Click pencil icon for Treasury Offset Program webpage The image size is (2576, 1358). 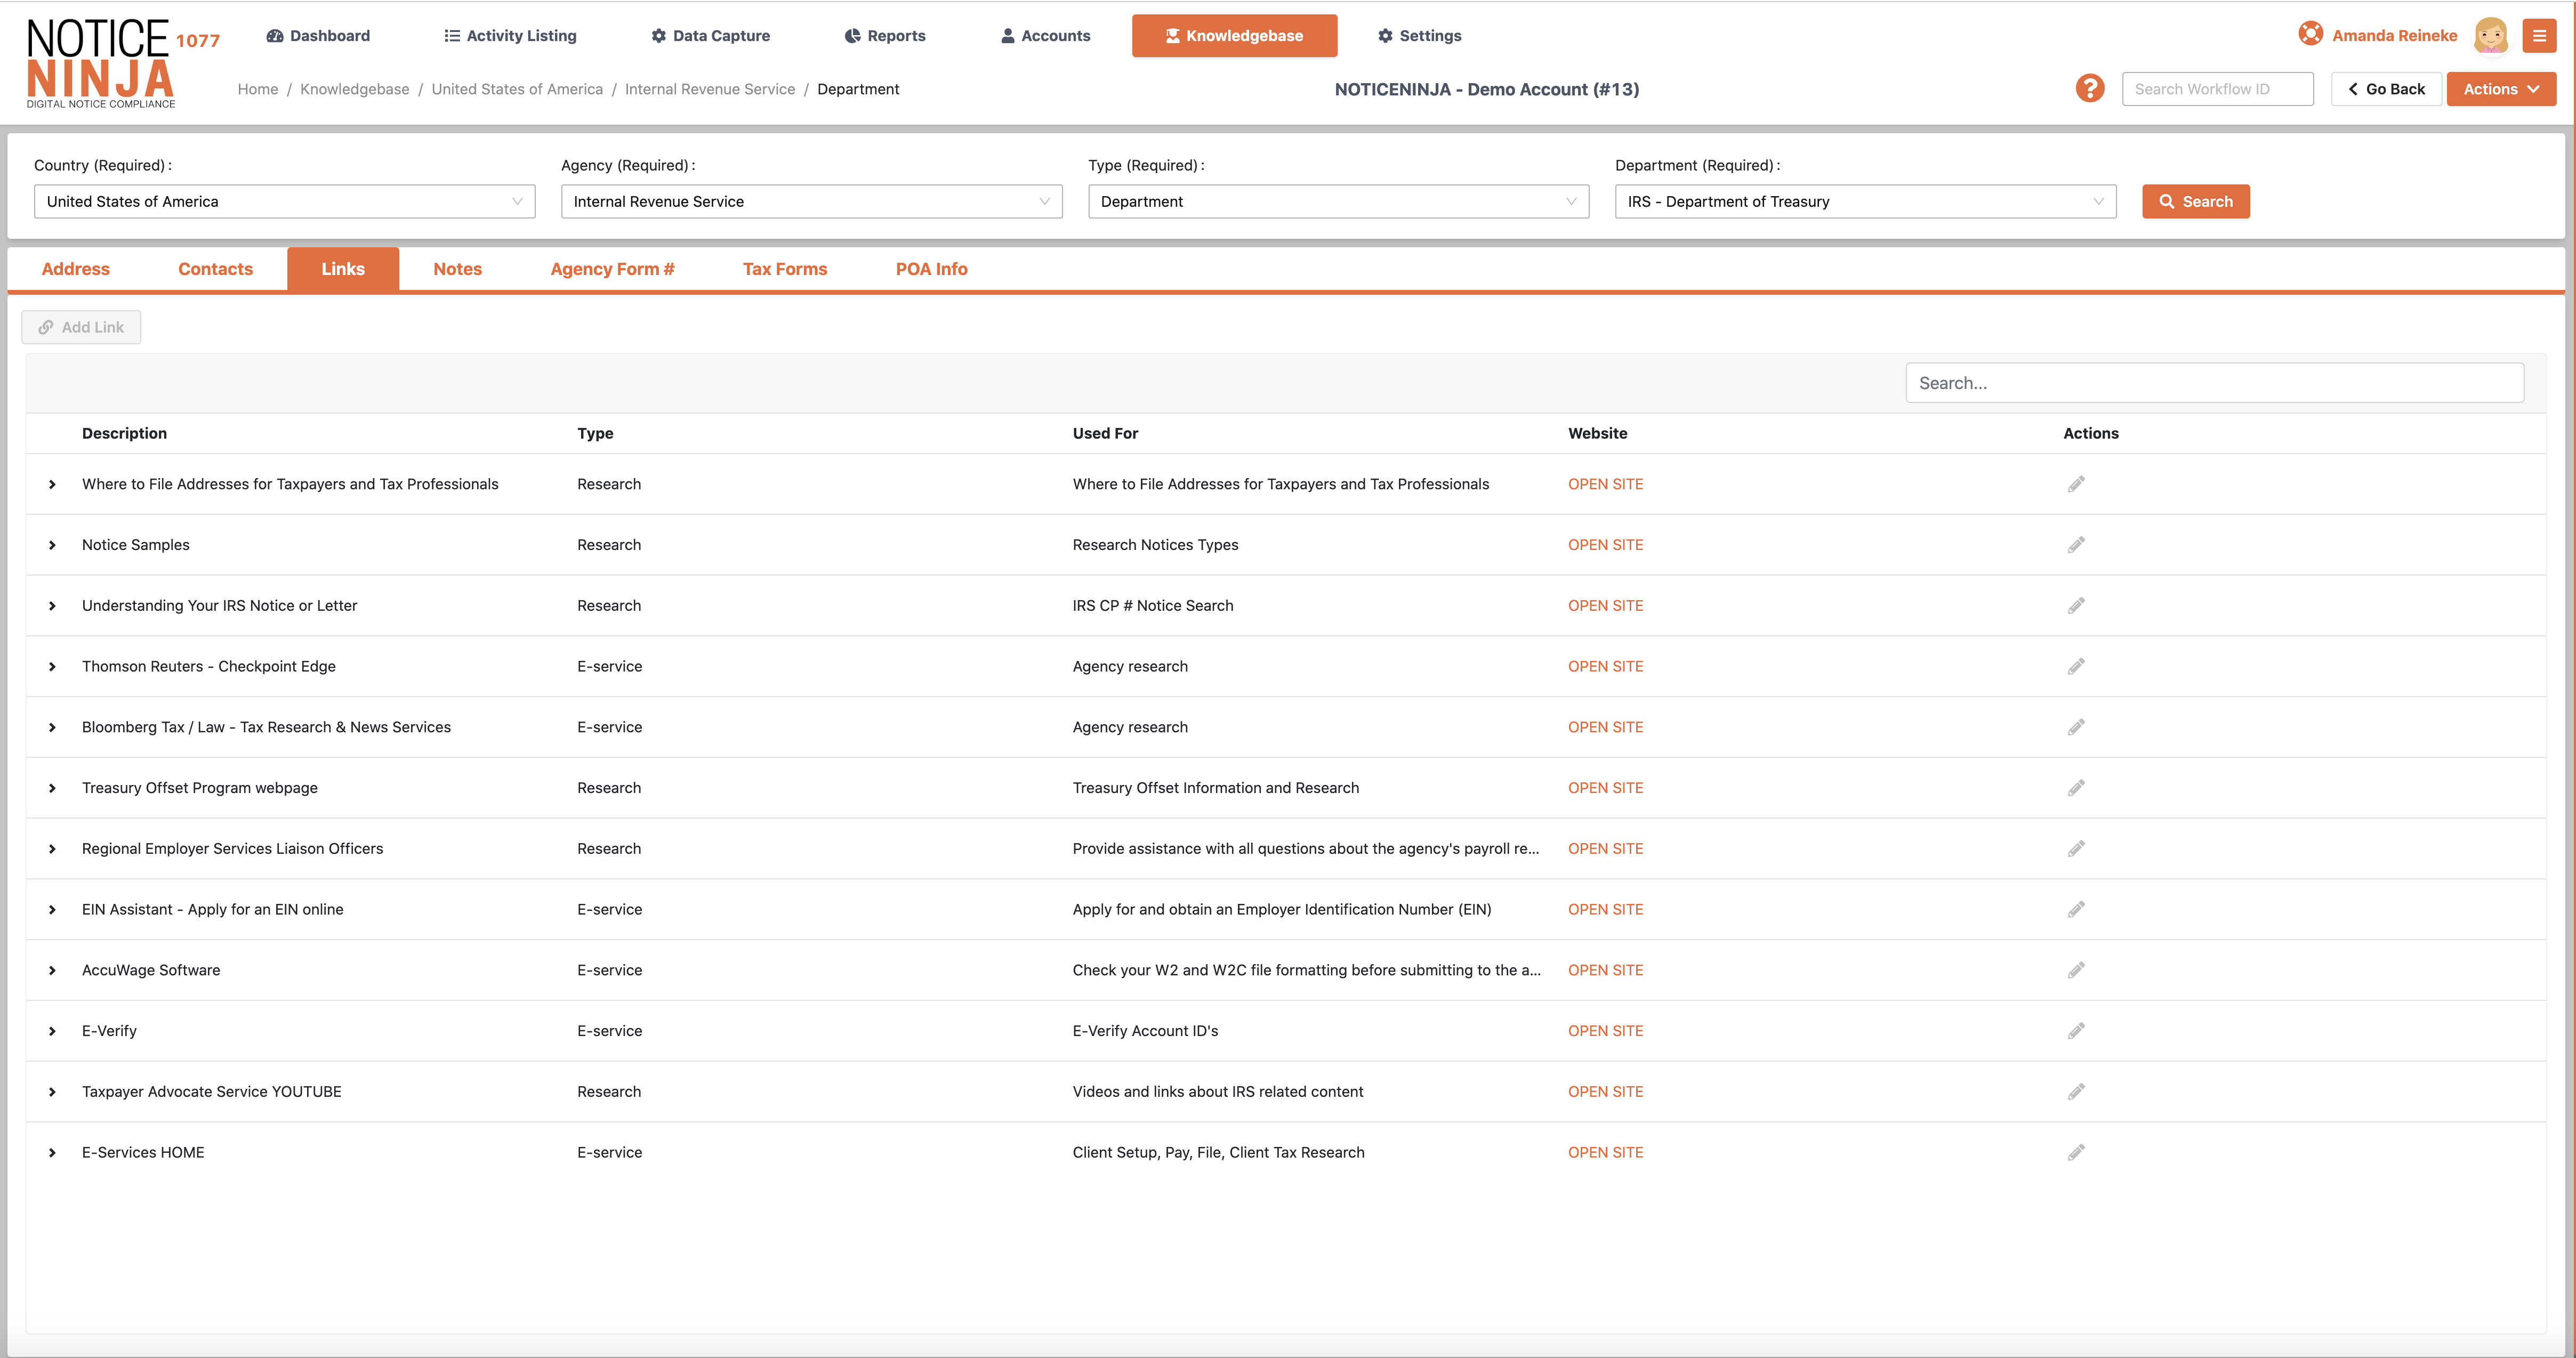click(x=2076, y=788)
